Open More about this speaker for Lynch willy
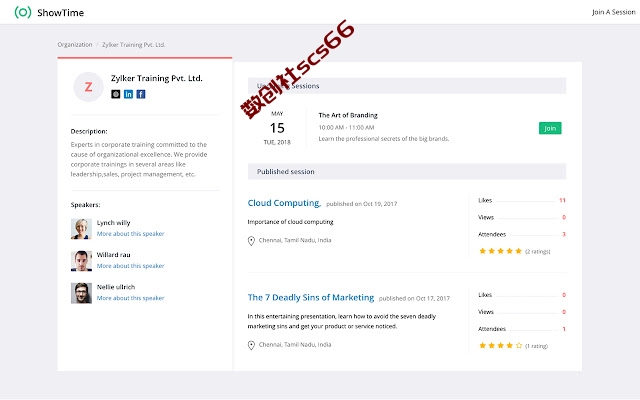This screenshot has width=640, height=400. [130, 233]
